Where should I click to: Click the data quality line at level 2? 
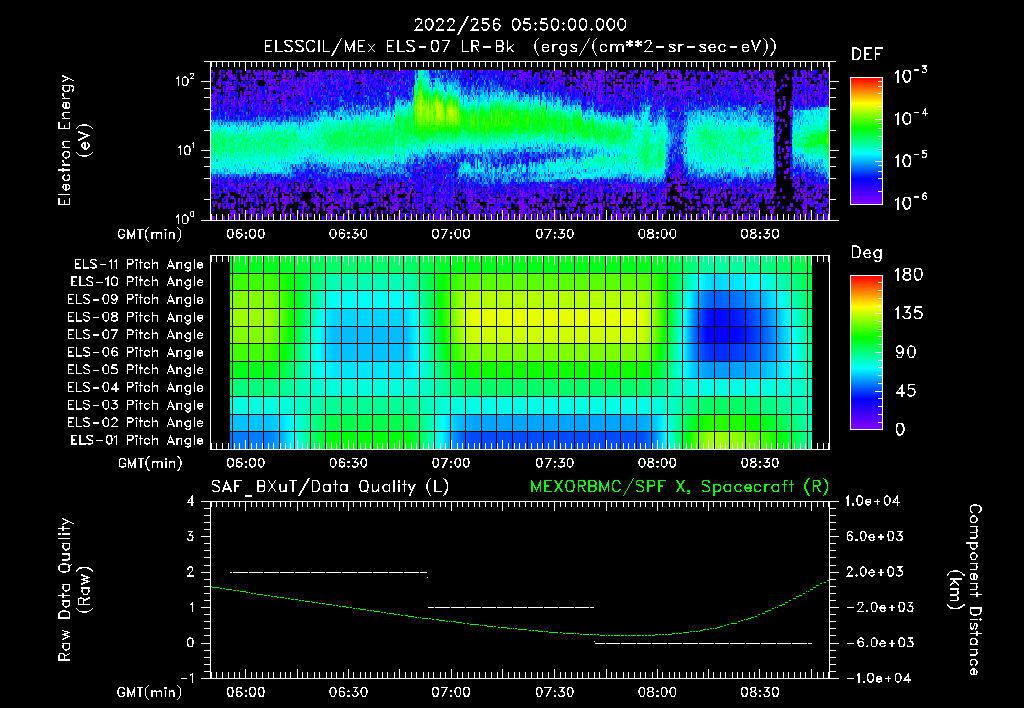[328, 572]
